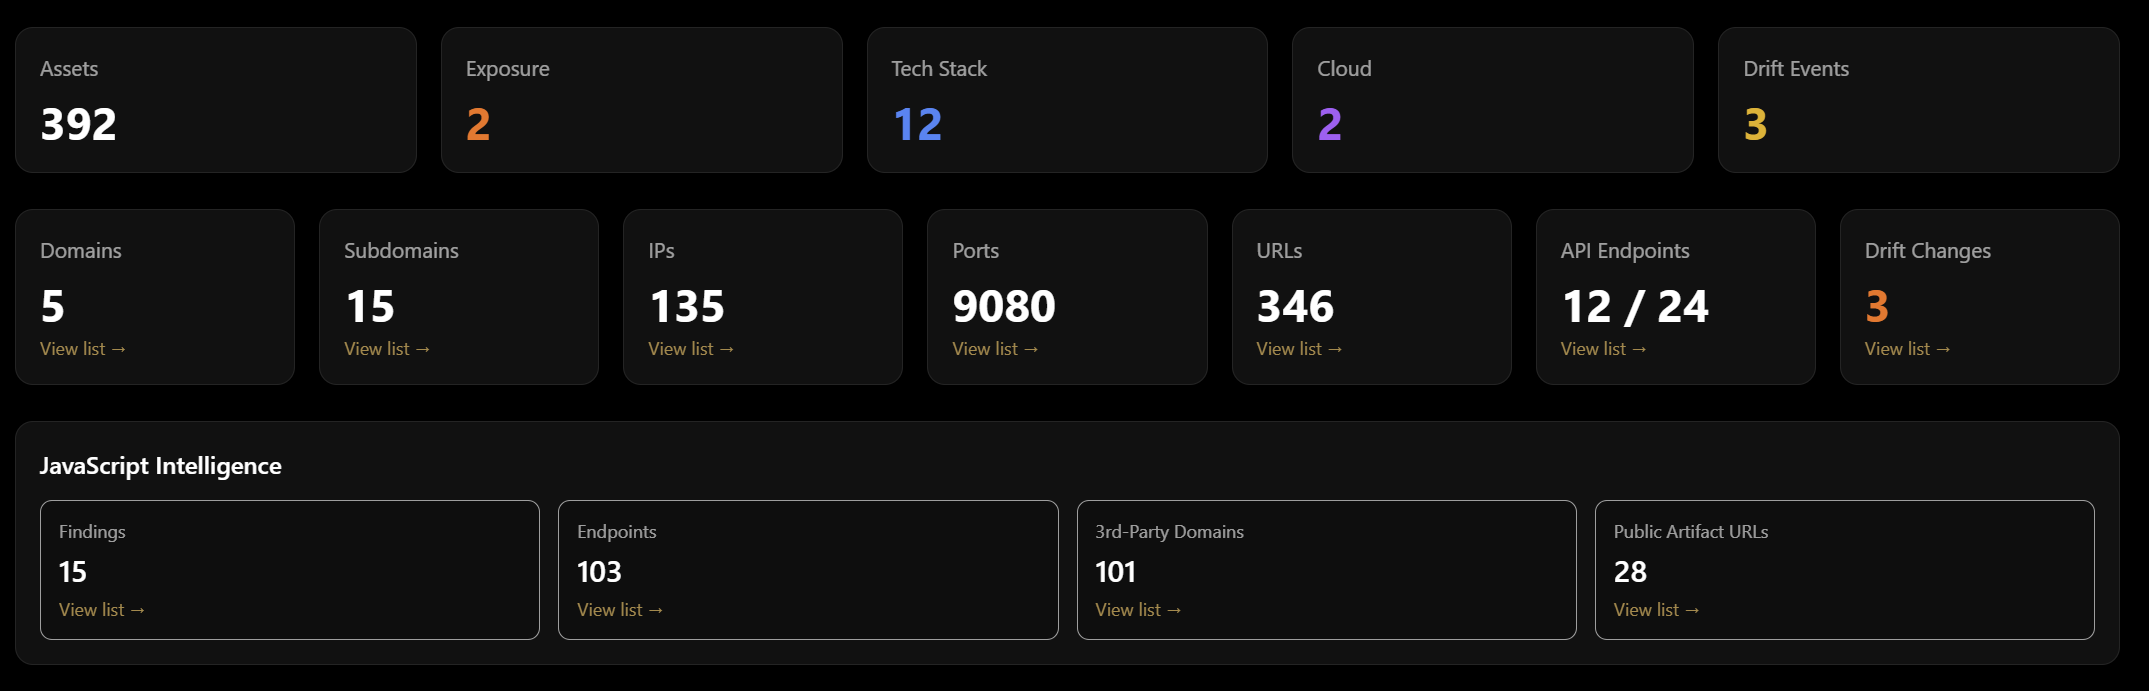Open the IPs view list link

690,348
